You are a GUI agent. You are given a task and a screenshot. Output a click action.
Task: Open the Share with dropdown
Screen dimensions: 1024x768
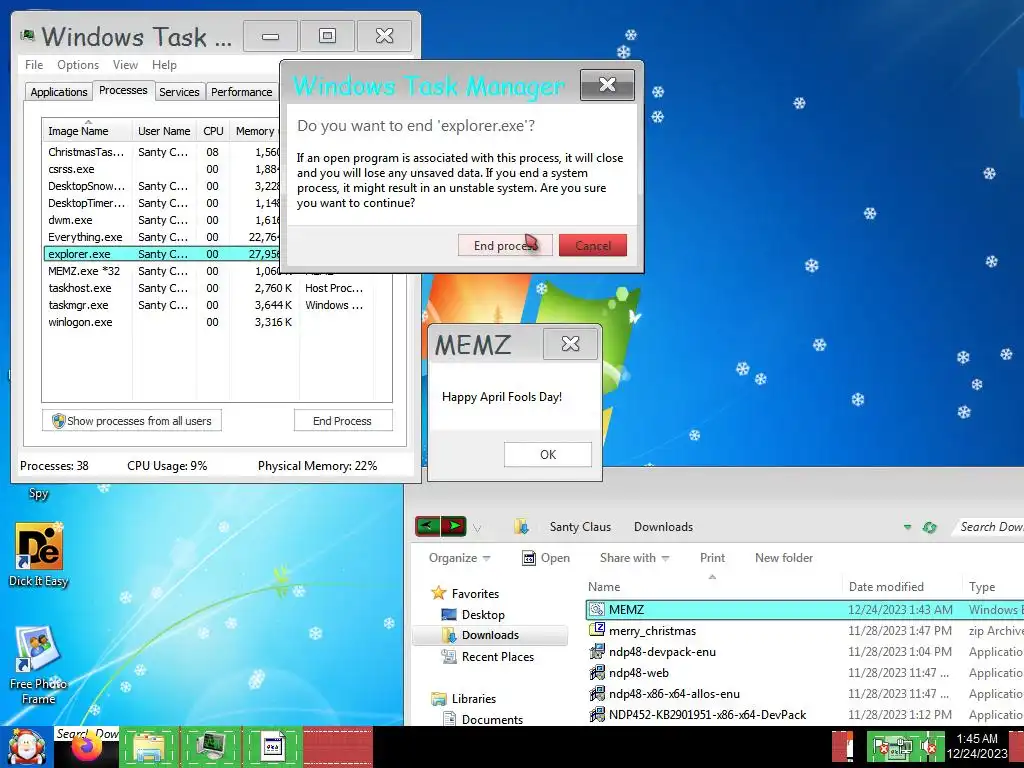tap(634, 558)
